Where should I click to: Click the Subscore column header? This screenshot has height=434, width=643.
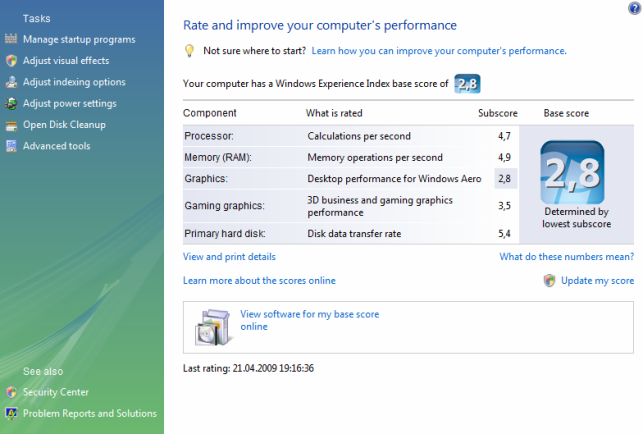pyautogui.click(x=498, y=113)
